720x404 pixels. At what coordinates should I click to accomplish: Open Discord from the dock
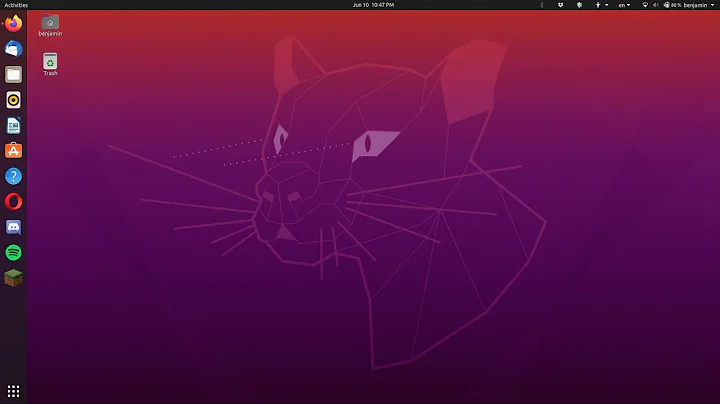point(13,227)
